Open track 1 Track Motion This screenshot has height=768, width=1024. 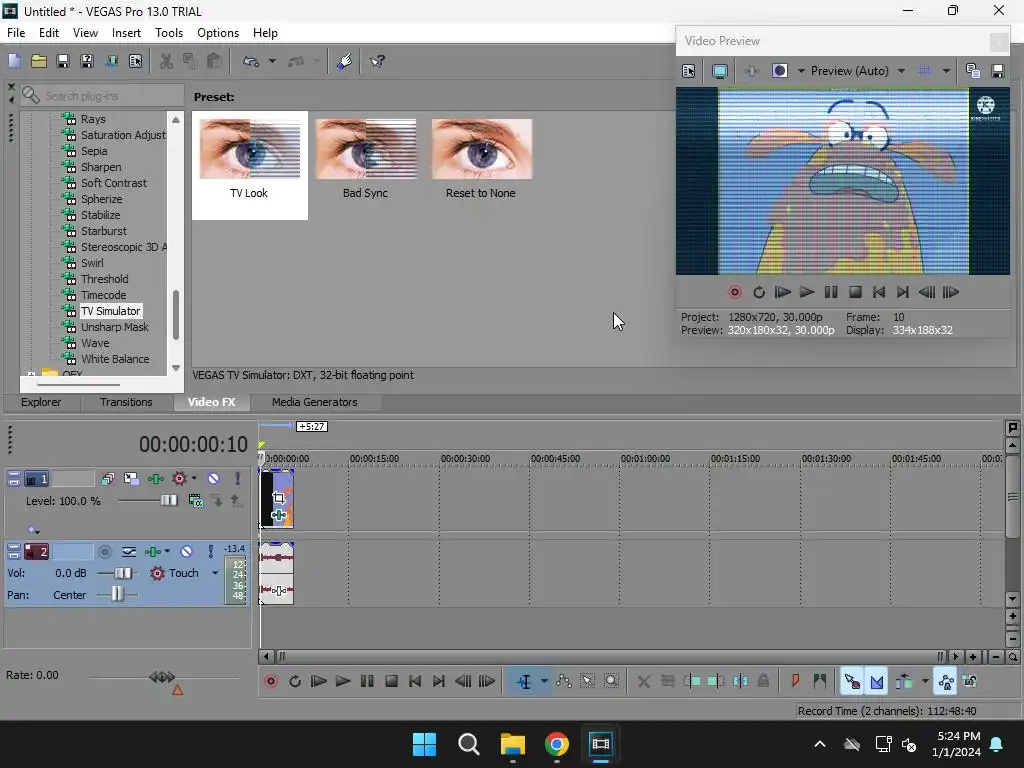coord(131,479)
